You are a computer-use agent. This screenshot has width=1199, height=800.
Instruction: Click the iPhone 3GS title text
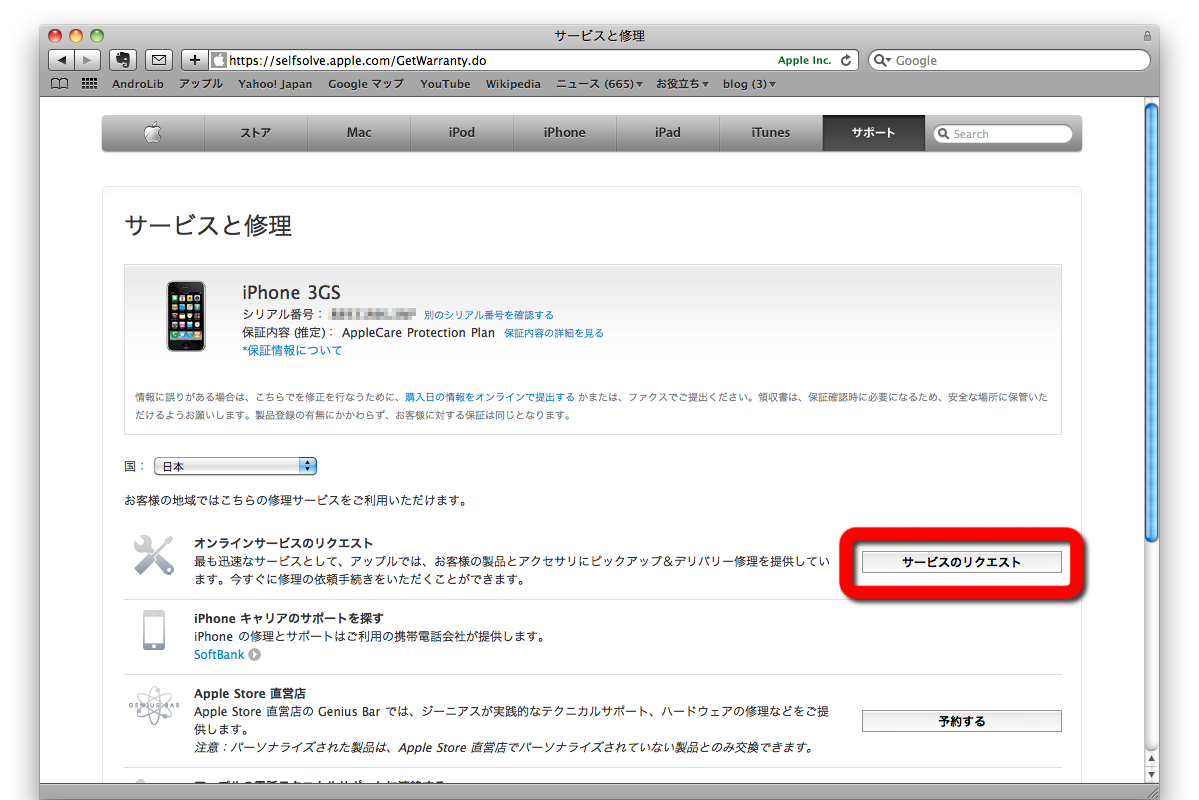[291, 293]
